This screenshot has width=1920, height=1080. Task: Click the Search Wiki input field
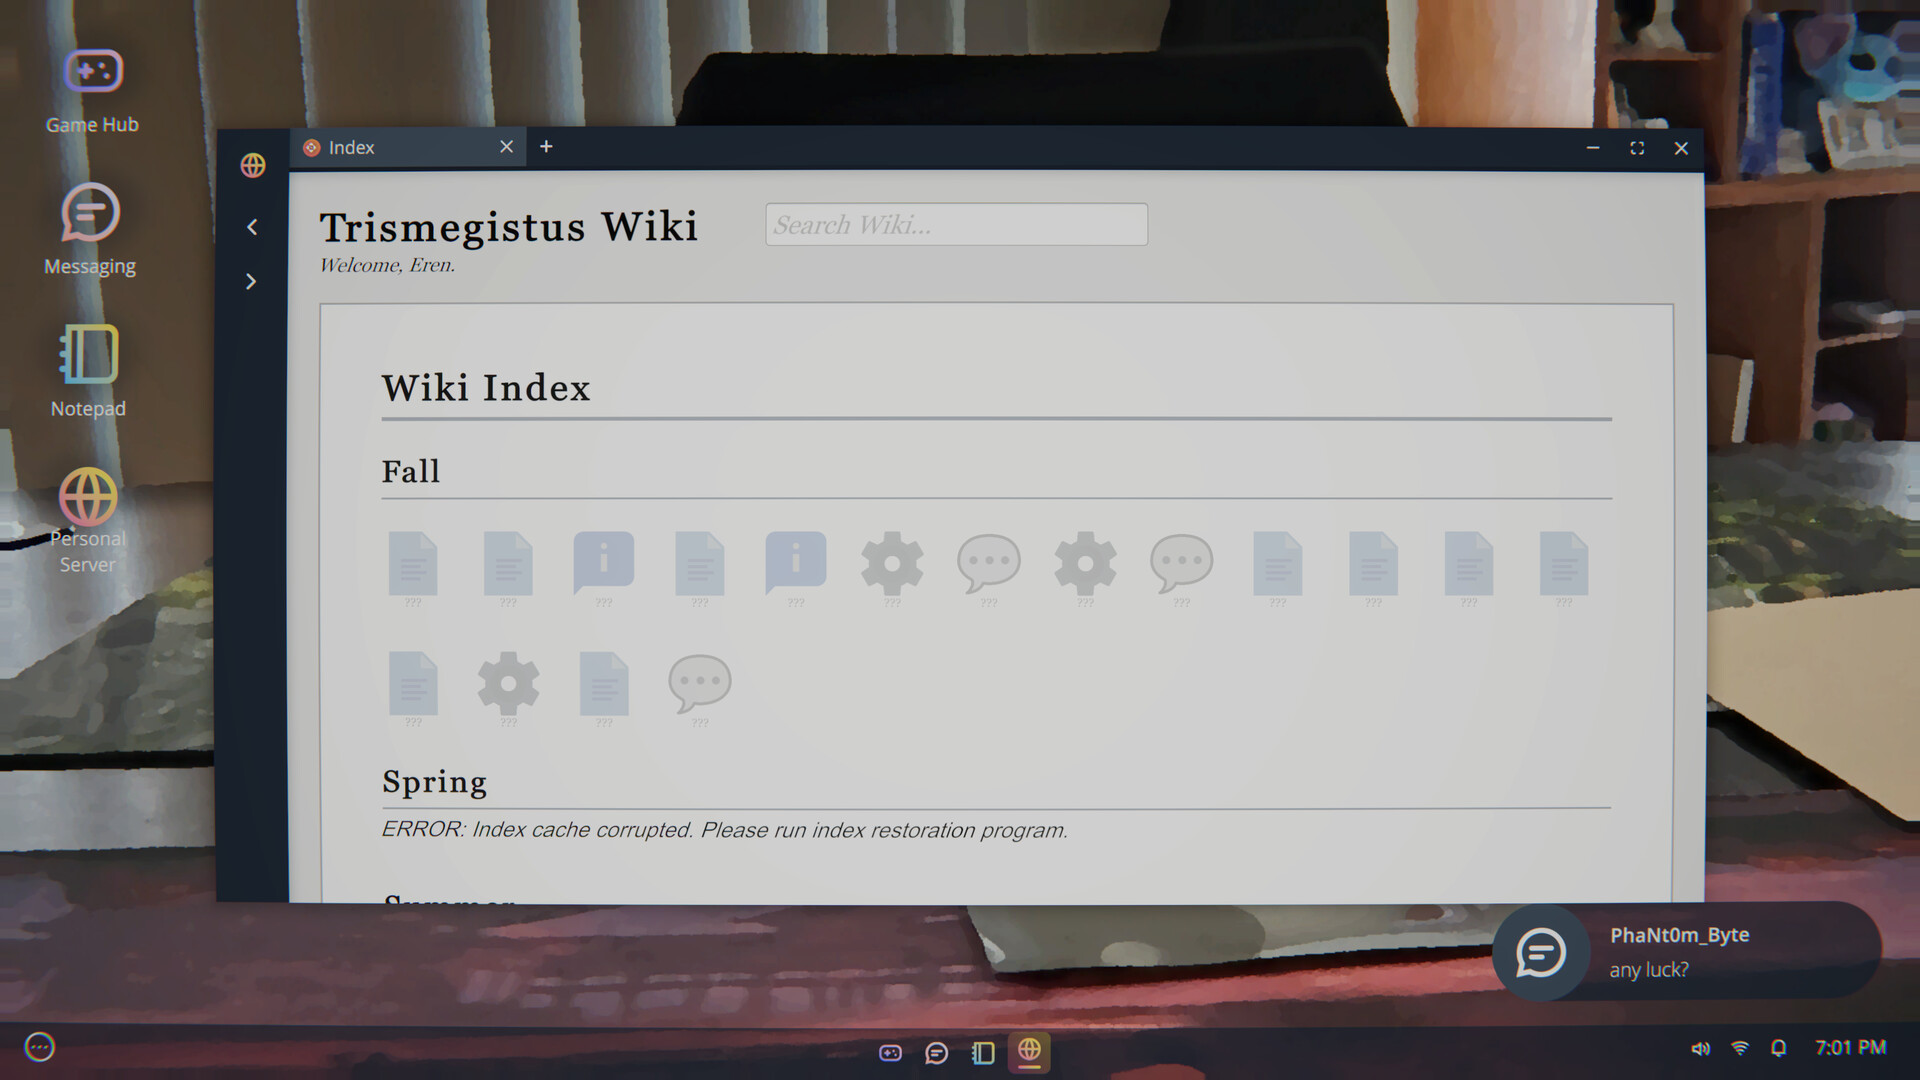tap(955, 225)
